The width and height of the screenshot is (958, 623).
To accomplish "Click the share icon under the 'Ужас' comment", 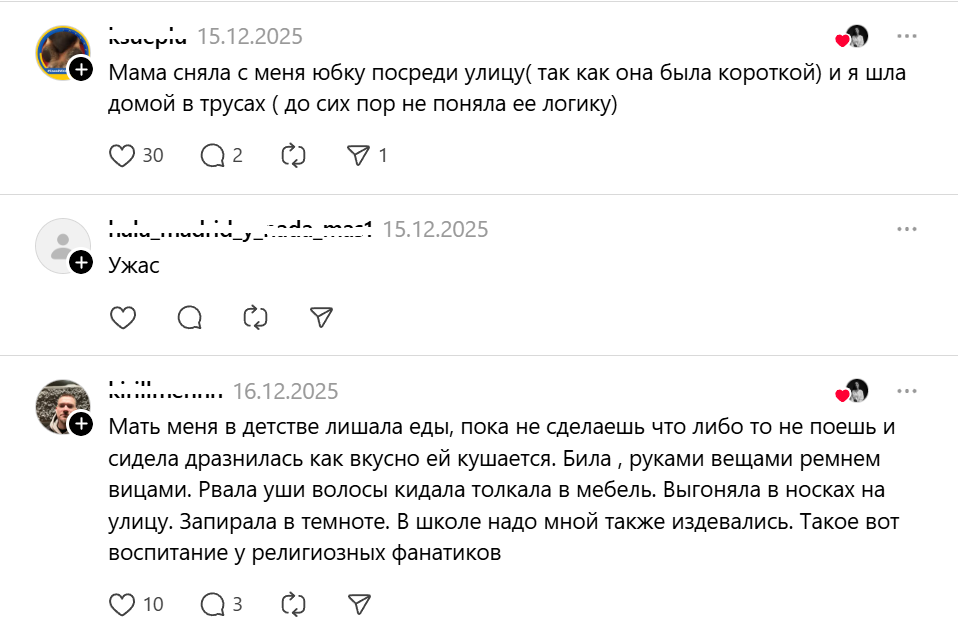I will point(321,317).
